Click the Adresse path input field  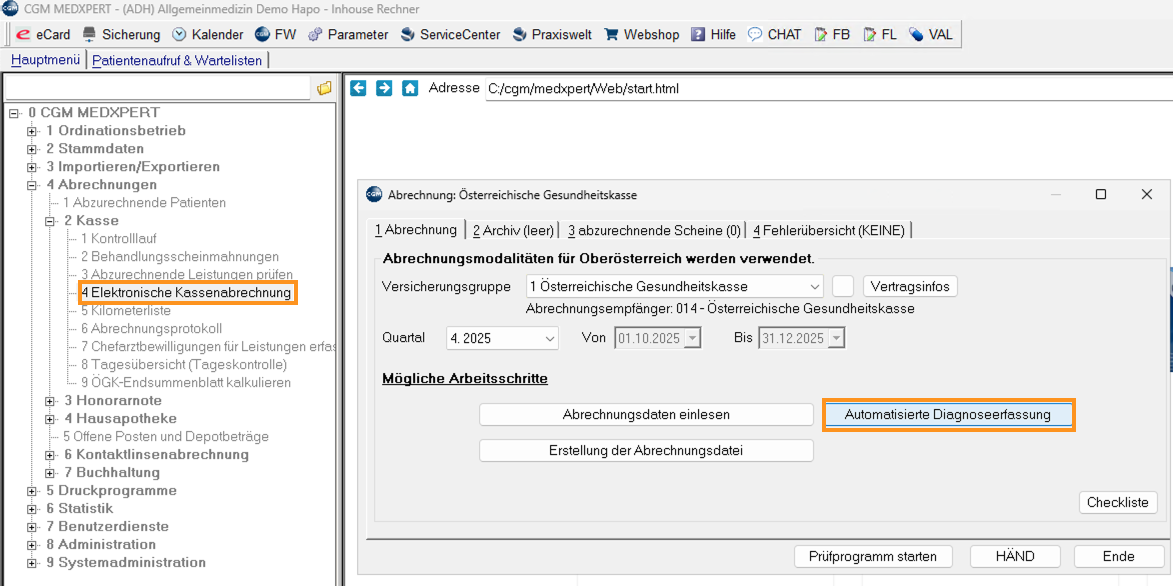point(820,88)
